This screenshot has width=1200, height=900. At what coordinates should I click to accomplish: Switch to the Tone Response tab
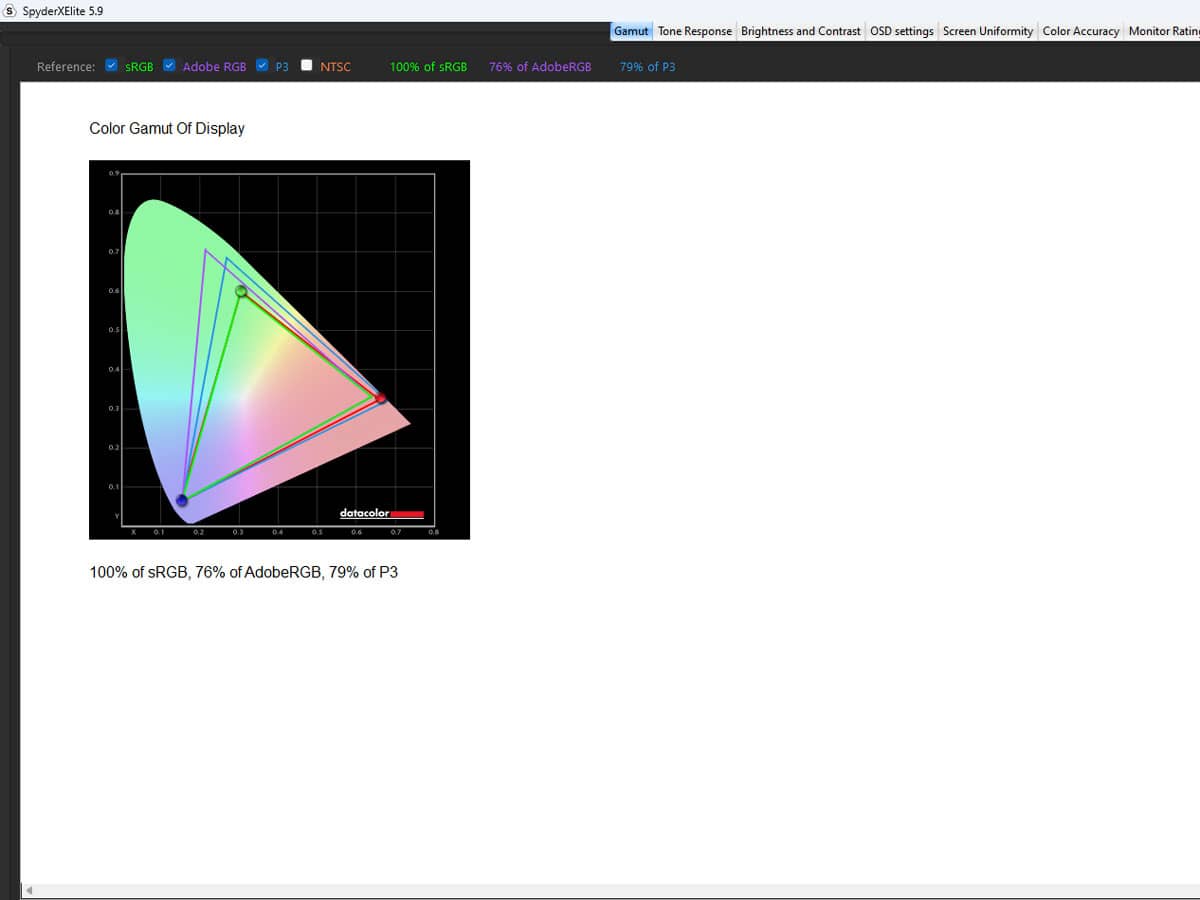(694, 31)
